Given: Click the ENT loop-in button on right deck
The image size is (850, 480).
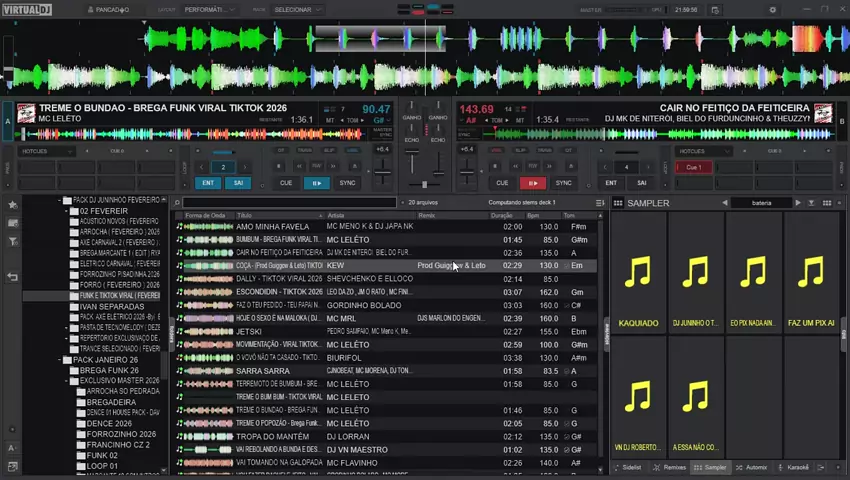Looking at the screenshot, I should click(x=611, y=183).
